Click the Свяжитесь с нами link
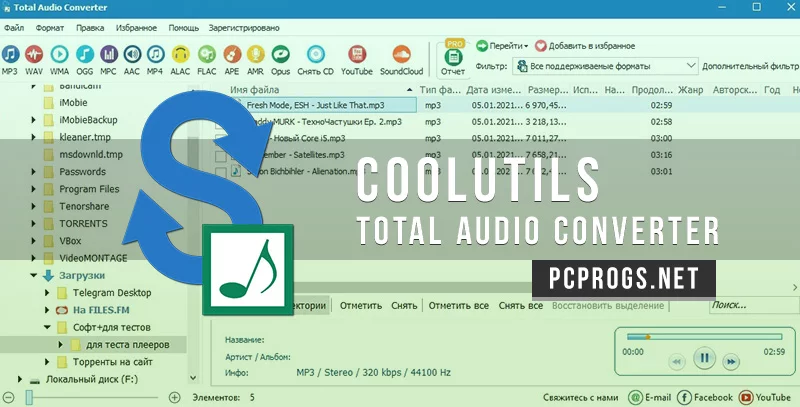The width and height of the screenshot is (800, 407). coord(581,397)
